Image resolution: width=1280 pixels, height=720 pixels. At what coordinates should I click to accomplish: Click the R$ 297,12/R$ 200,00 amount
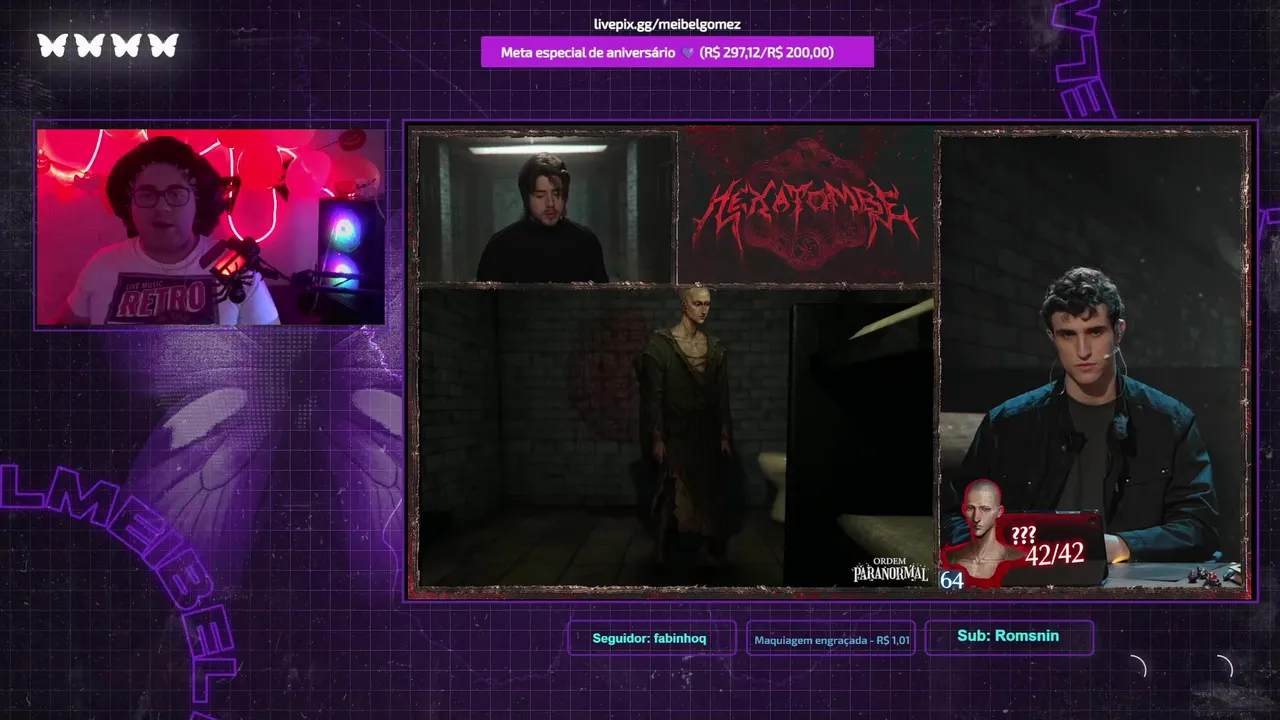click(767, 52)
